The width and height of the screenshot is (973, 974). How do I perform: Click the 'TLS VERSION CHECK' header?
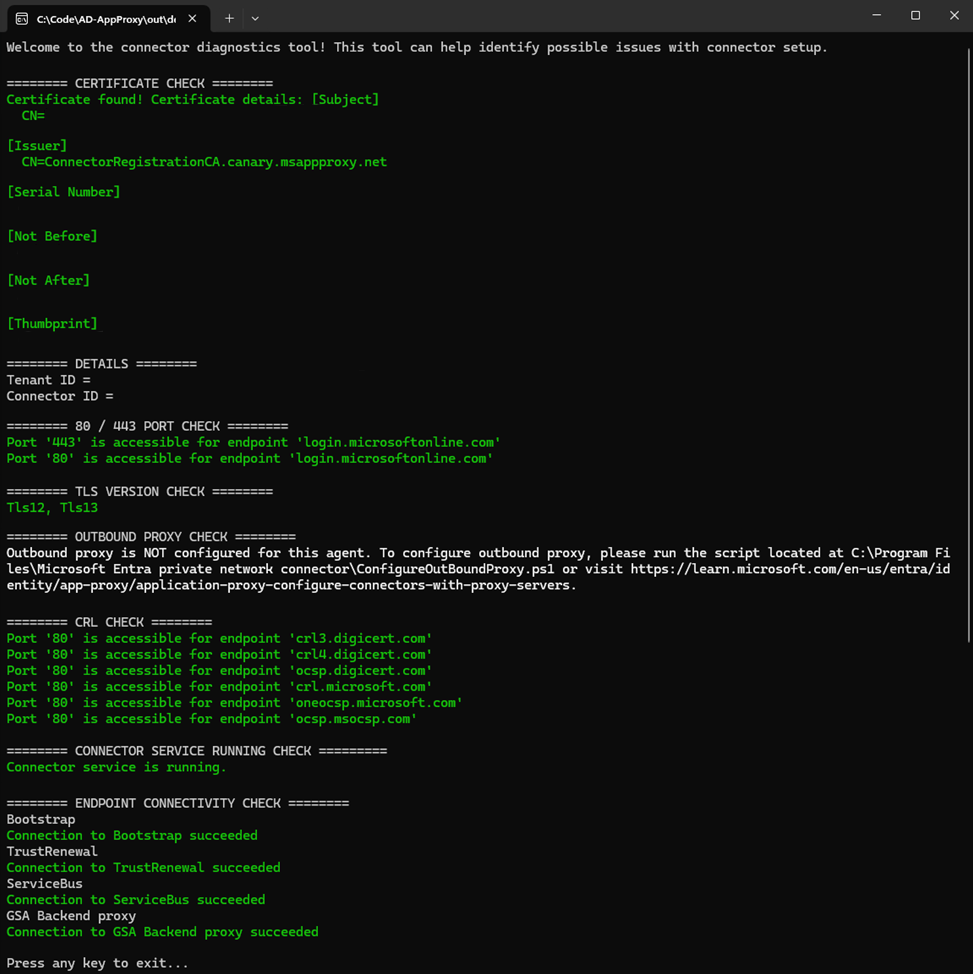(140, 491)
